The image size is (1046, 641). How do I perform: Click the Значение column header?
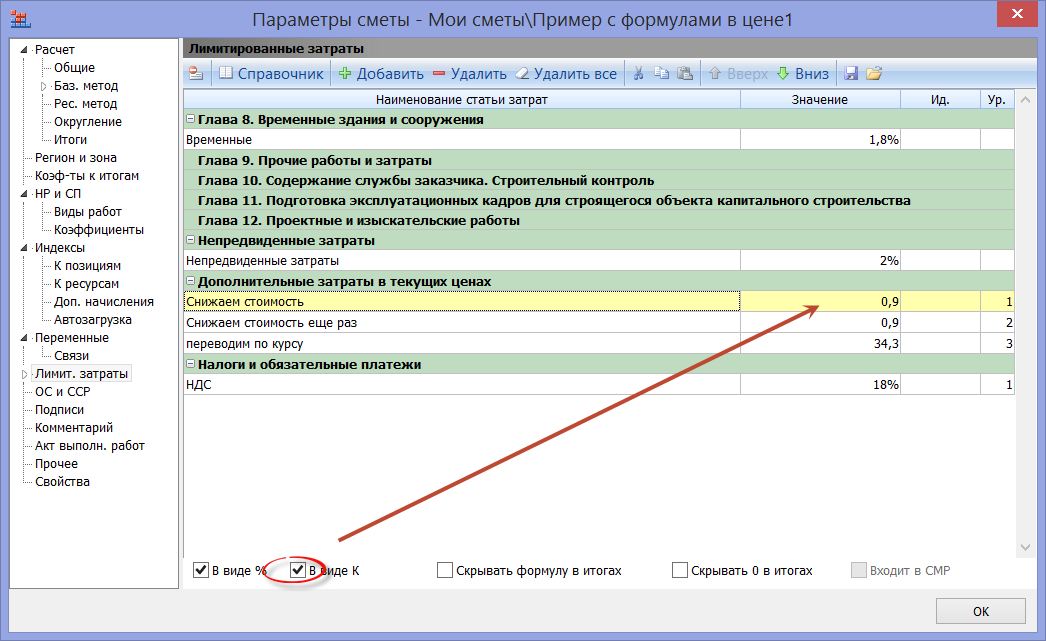click(x=820, y=99)
